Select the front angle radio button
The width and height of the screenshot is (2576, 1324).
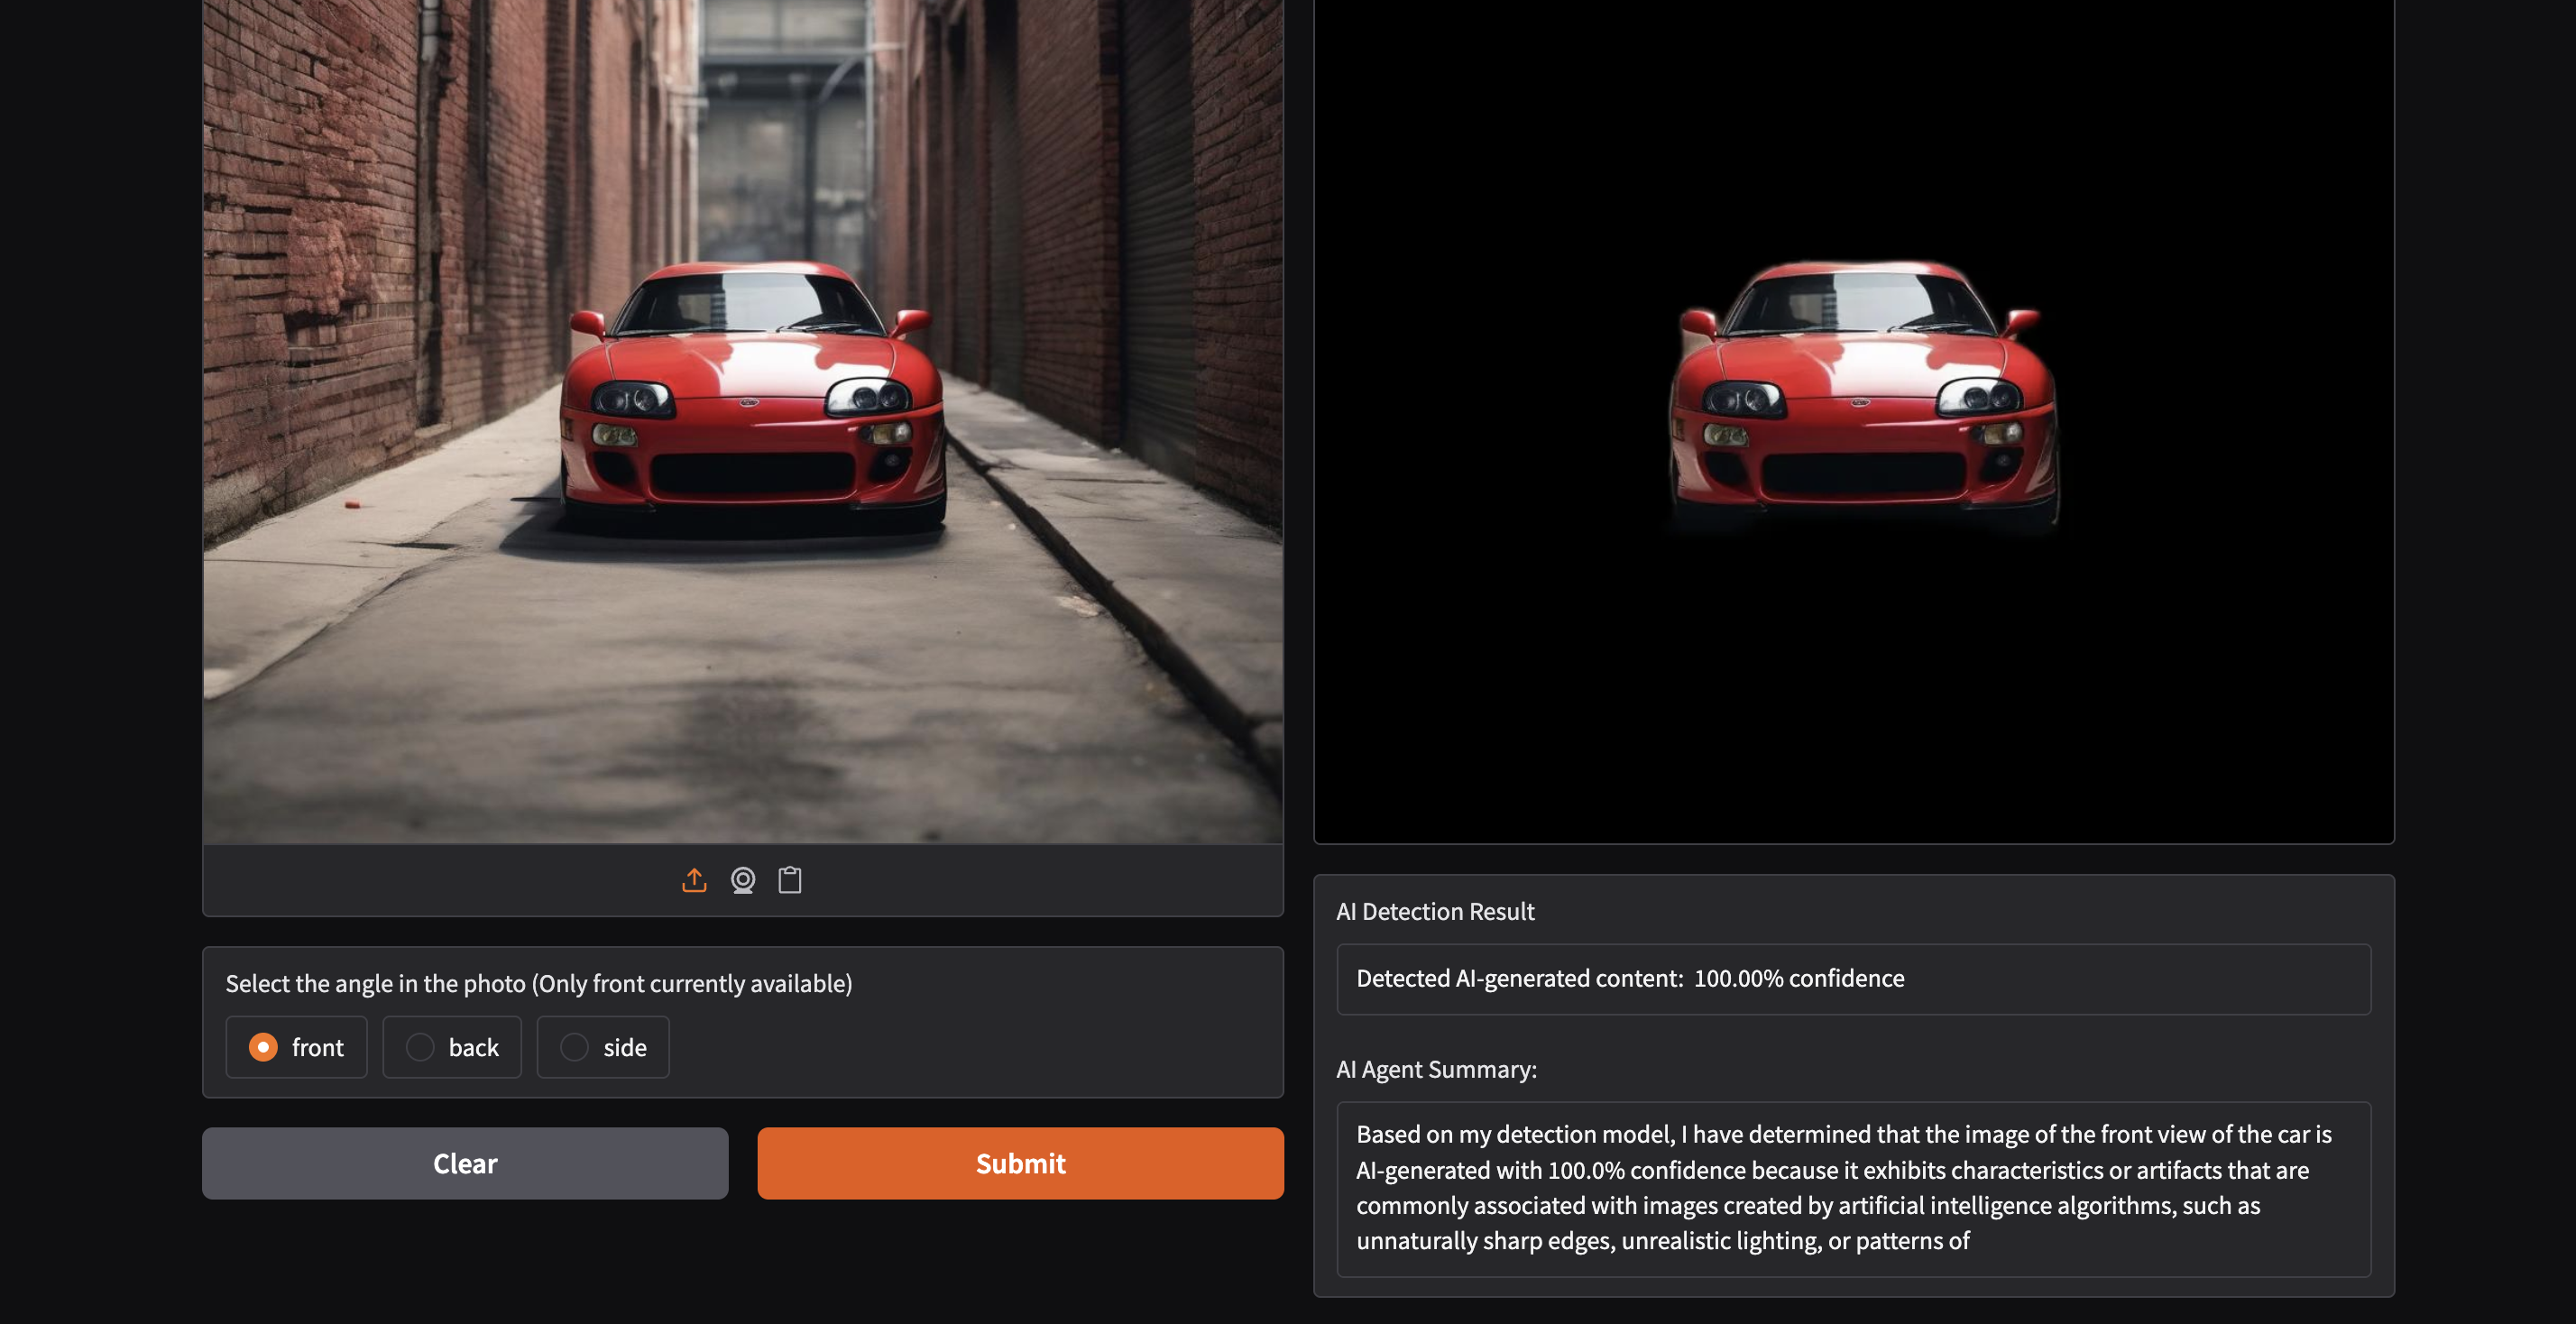263,1047
